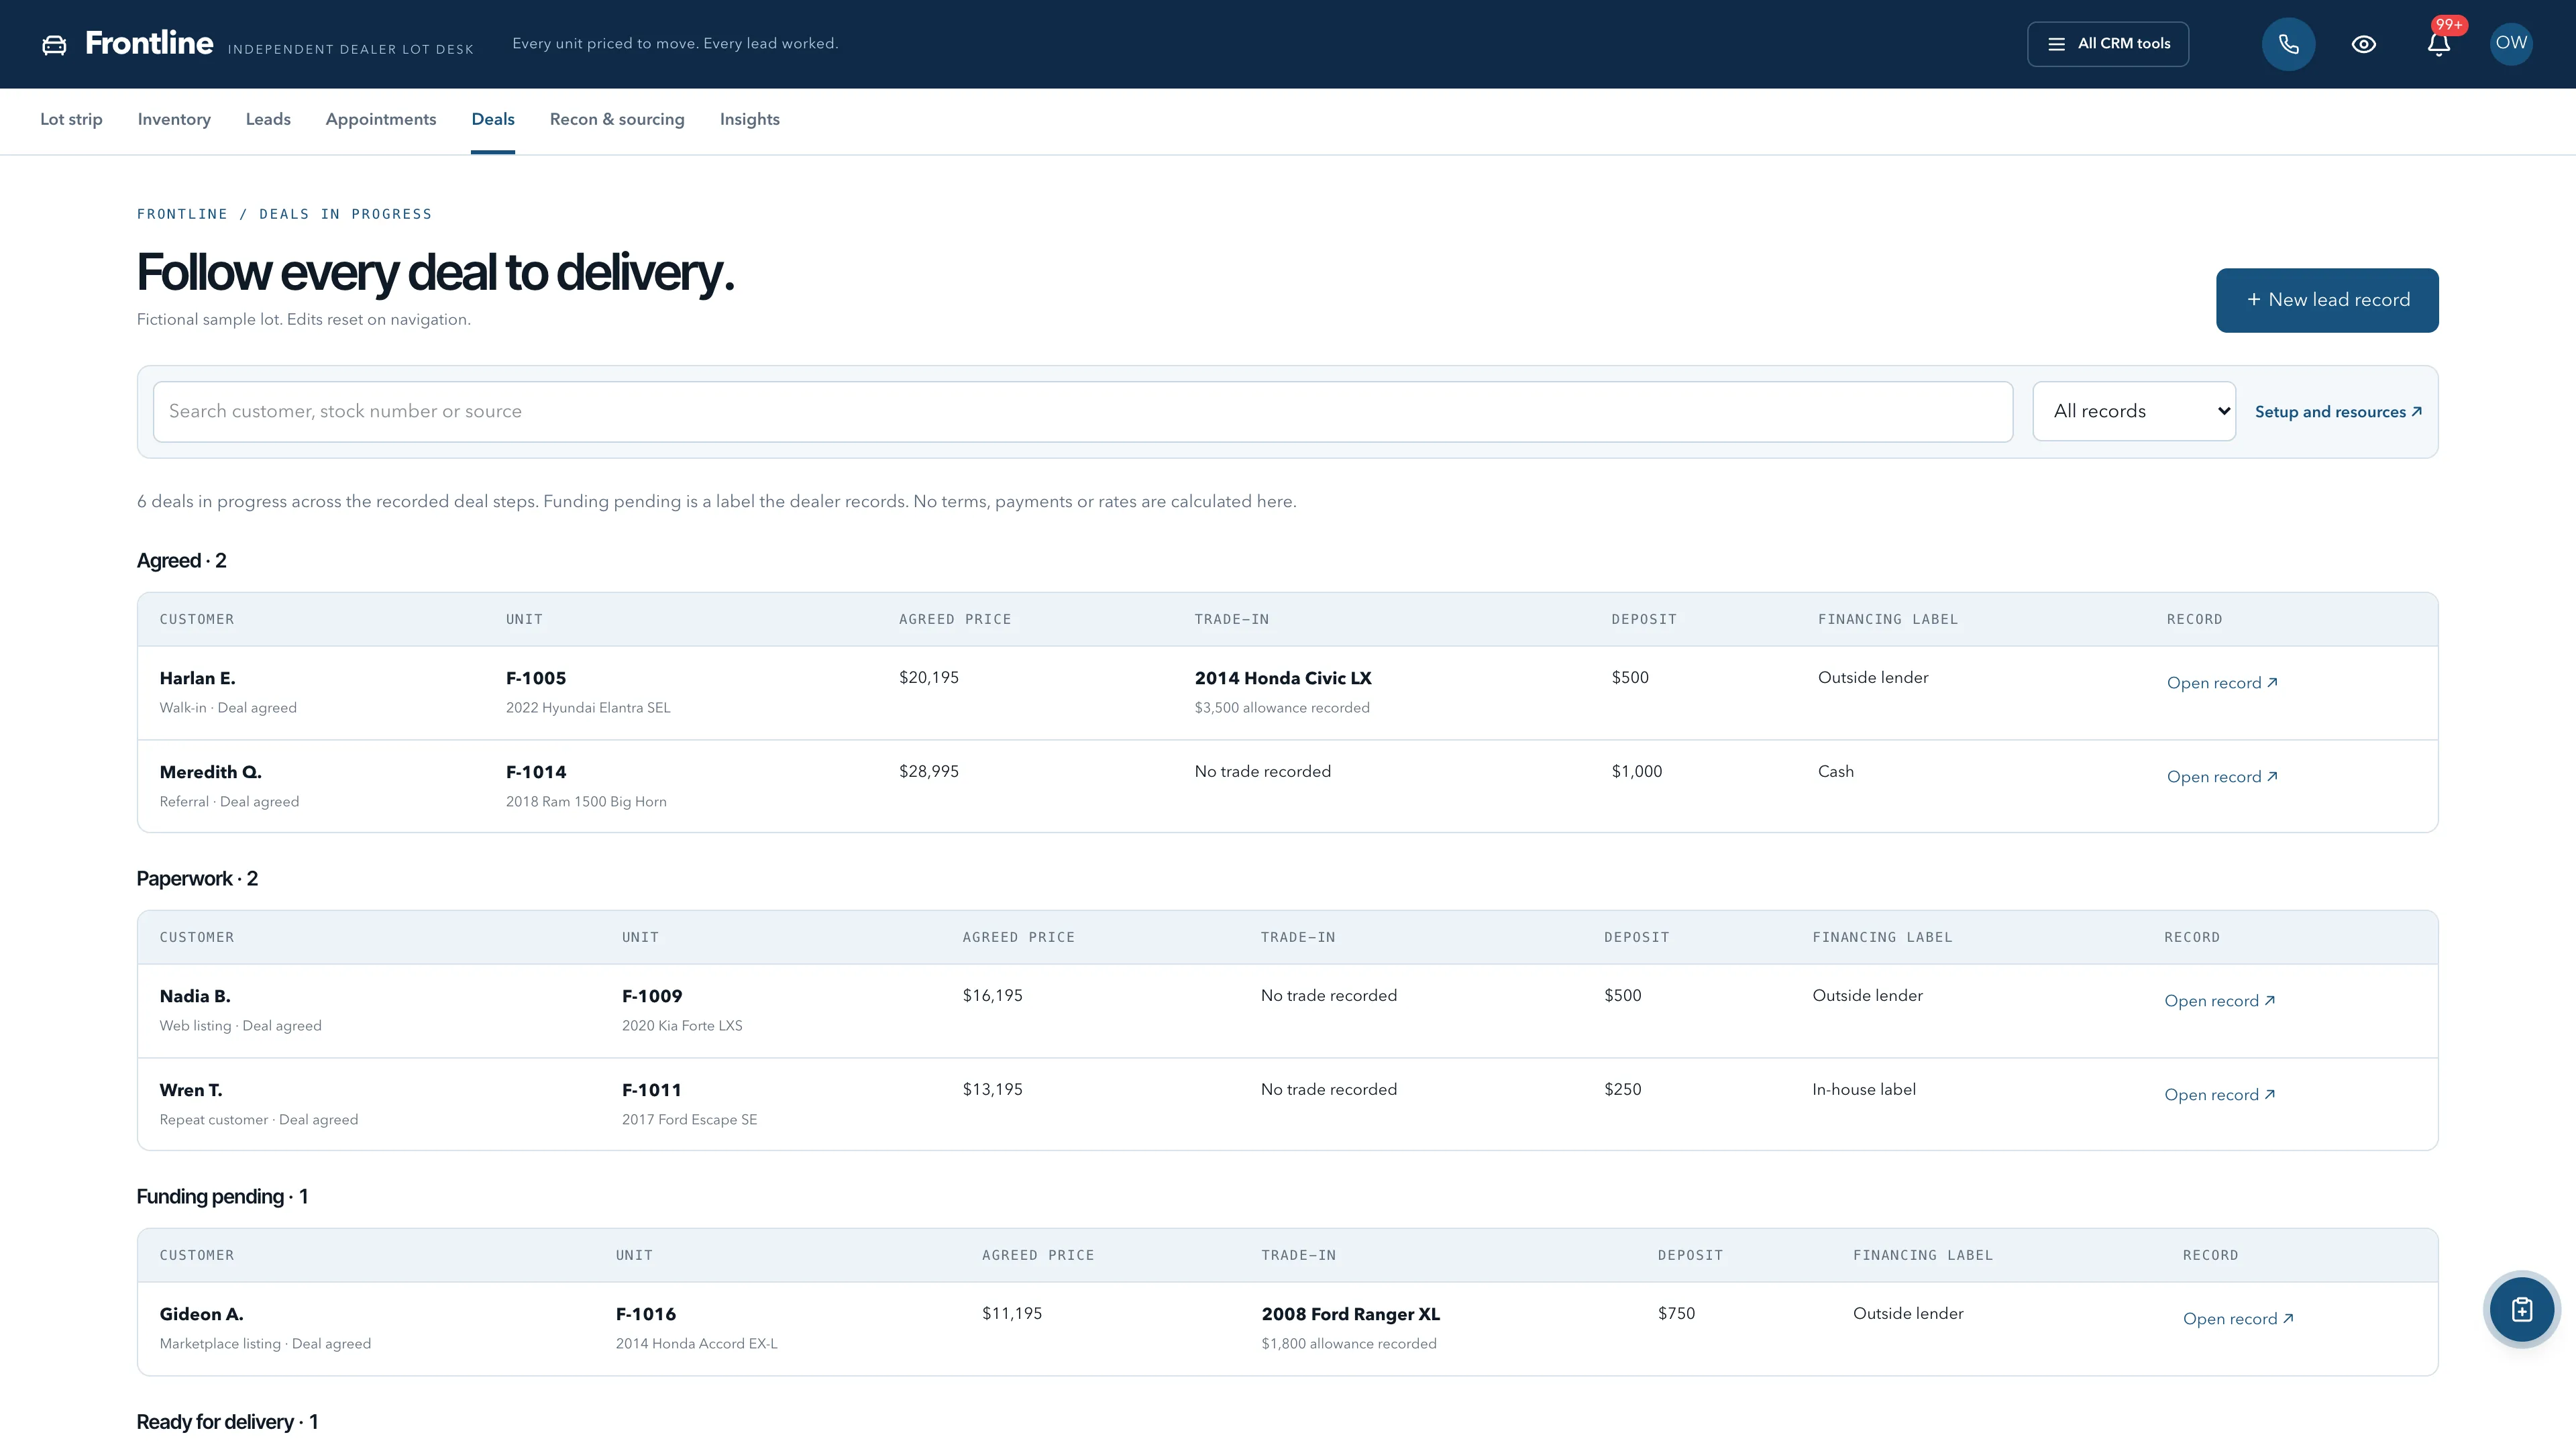Click the Frontline / Deals in progress breadcrumb

pyautogui.click(x=284, y=214)
